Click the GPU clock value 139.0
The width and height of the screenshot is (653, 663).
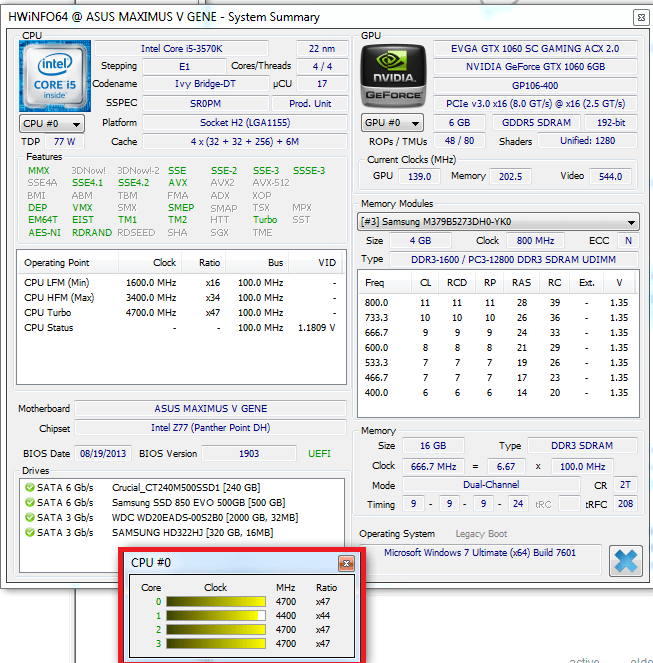click(x=419, y=176)
